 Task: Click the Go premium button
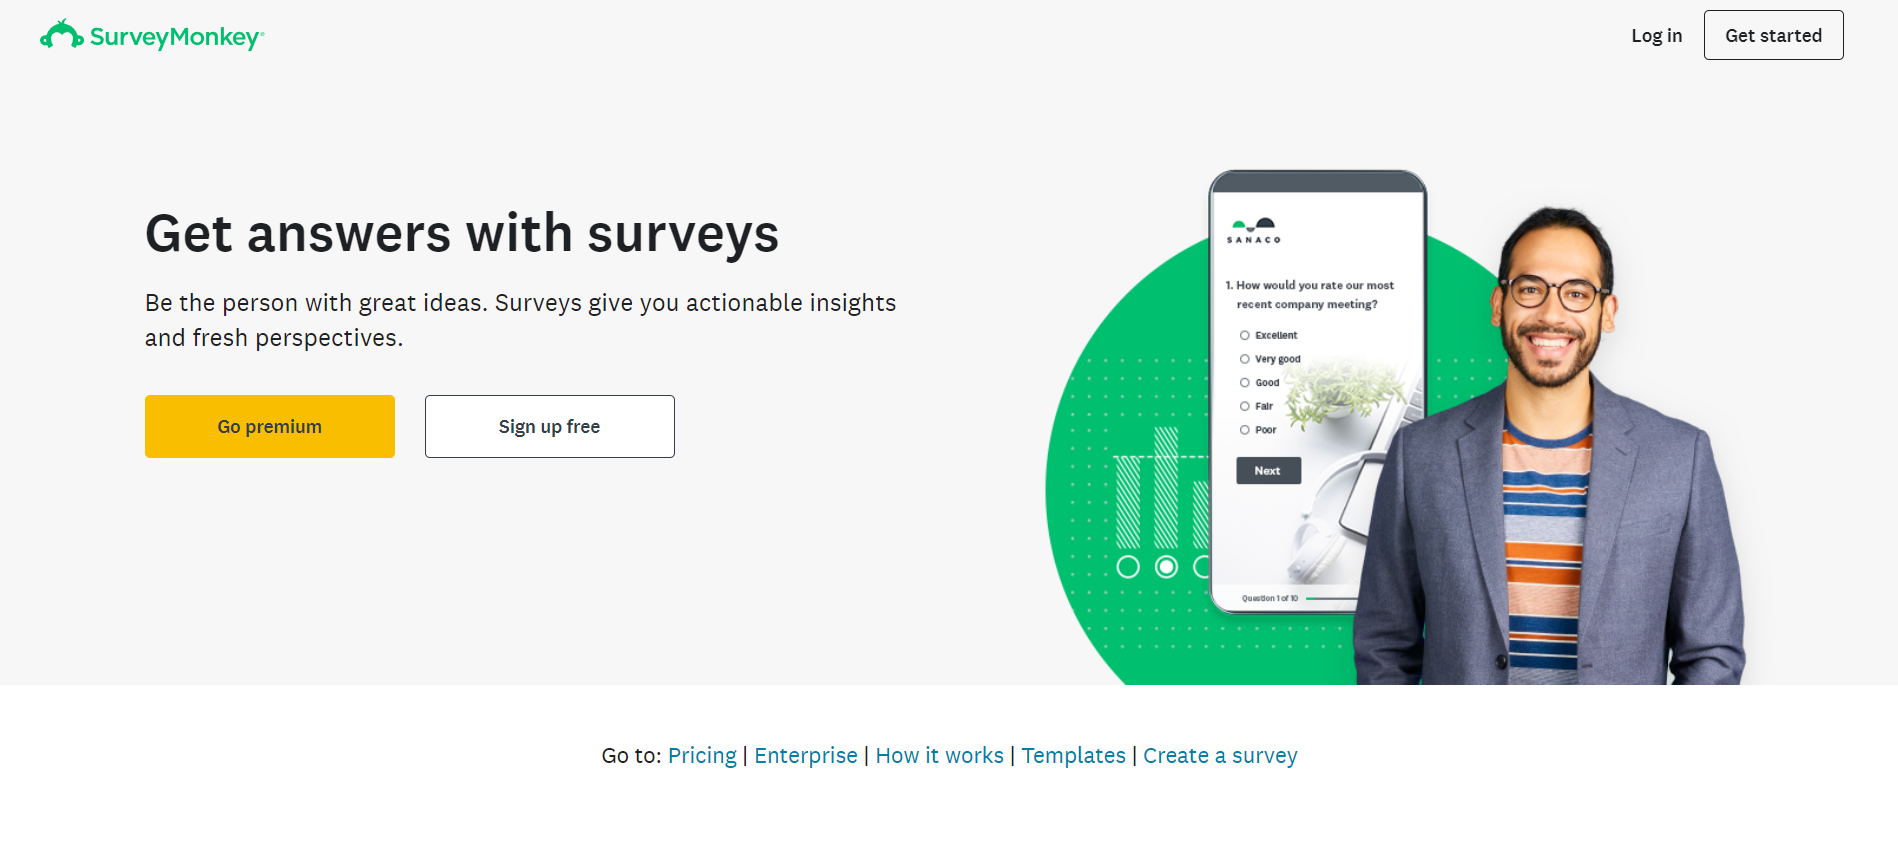point(270,427)
